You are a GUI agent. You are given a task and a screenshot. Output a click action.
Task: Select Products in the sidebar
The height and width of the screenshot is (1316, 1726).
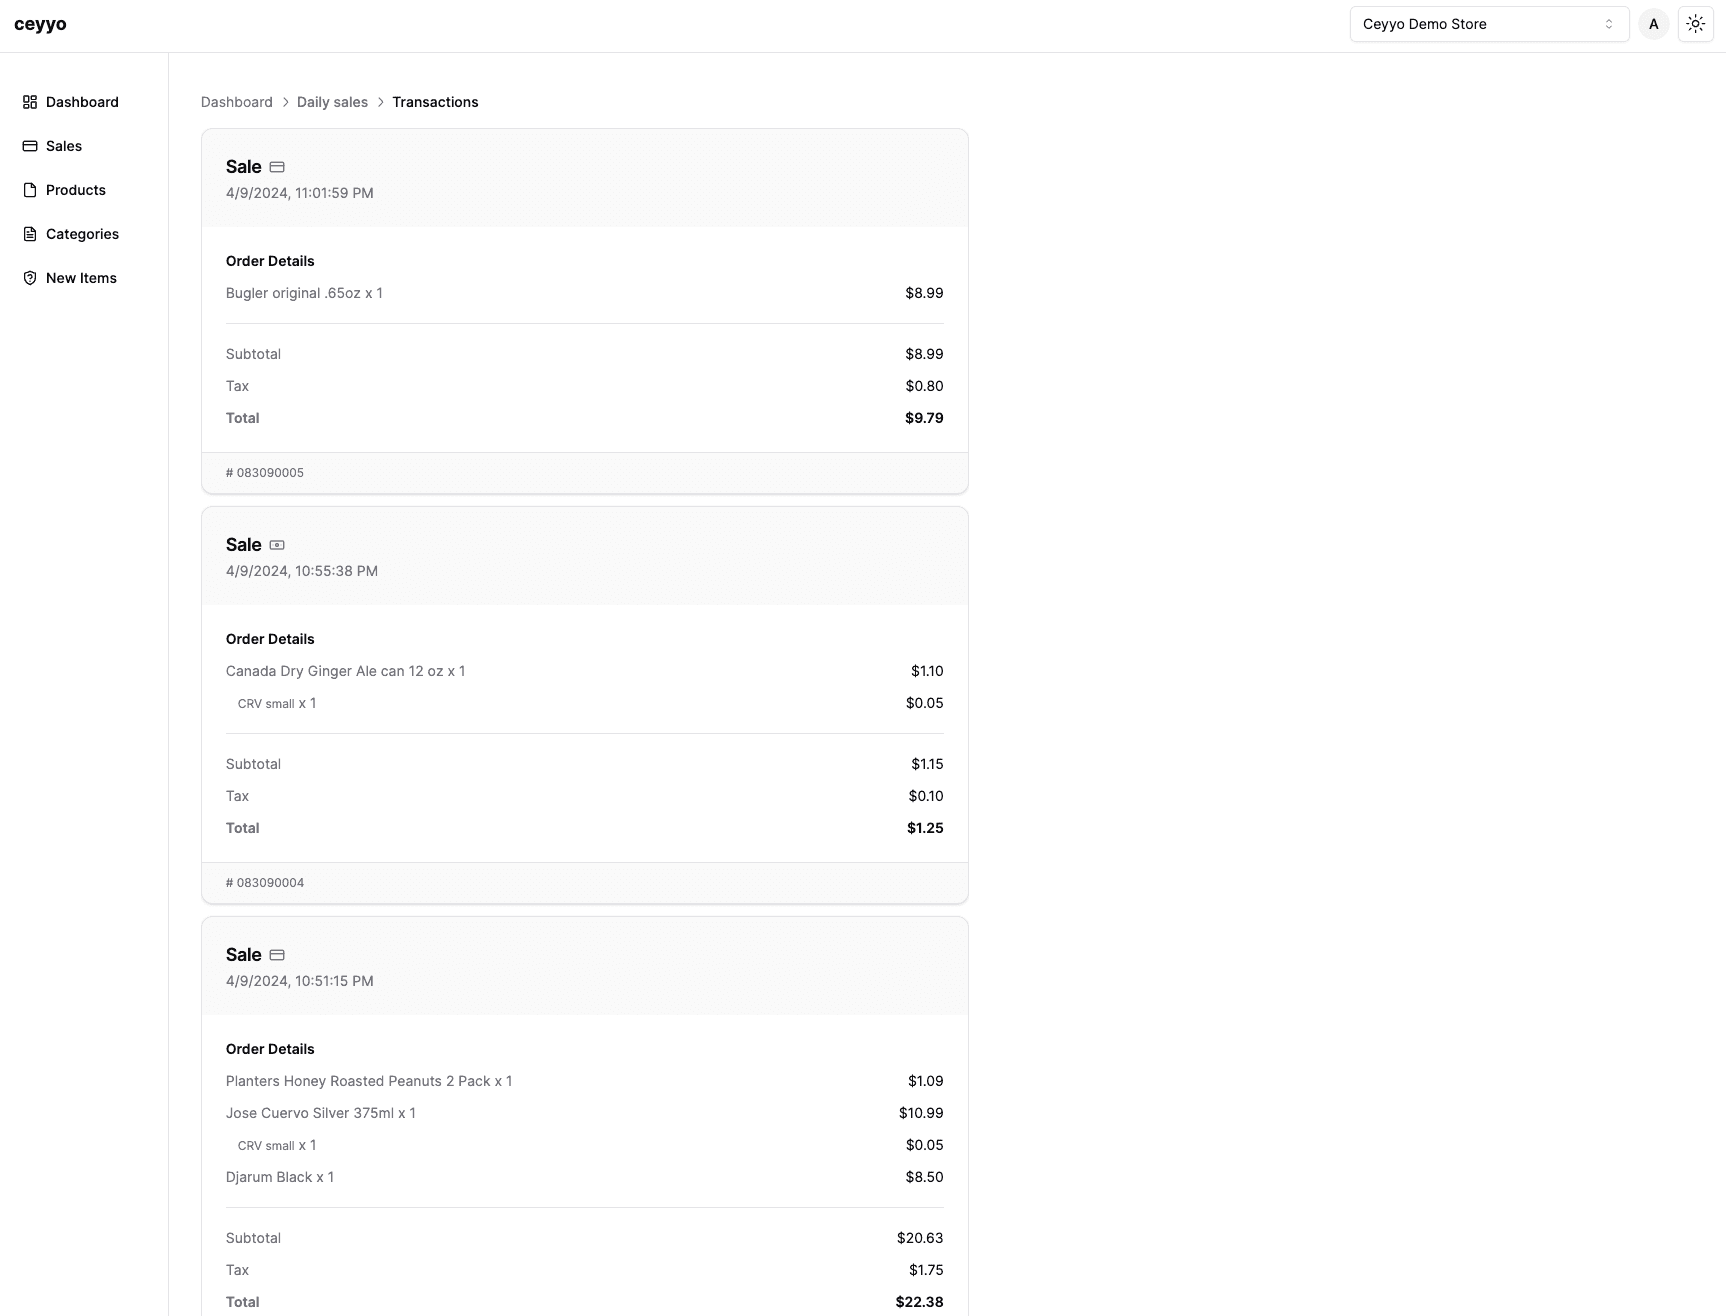point(76,190)
